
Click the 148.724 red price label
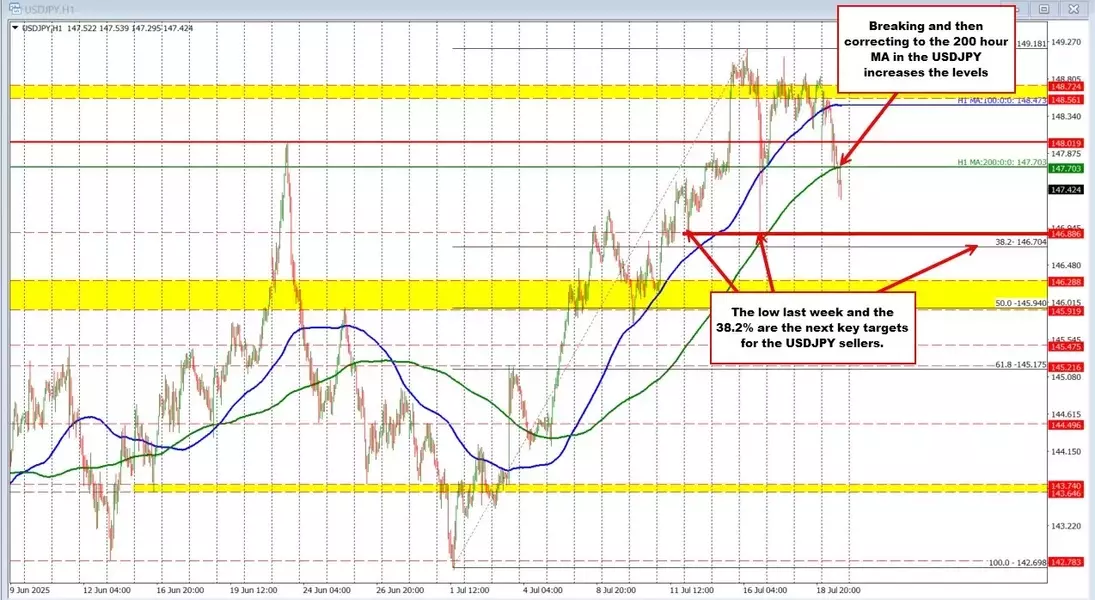(x=1066, y=87)
